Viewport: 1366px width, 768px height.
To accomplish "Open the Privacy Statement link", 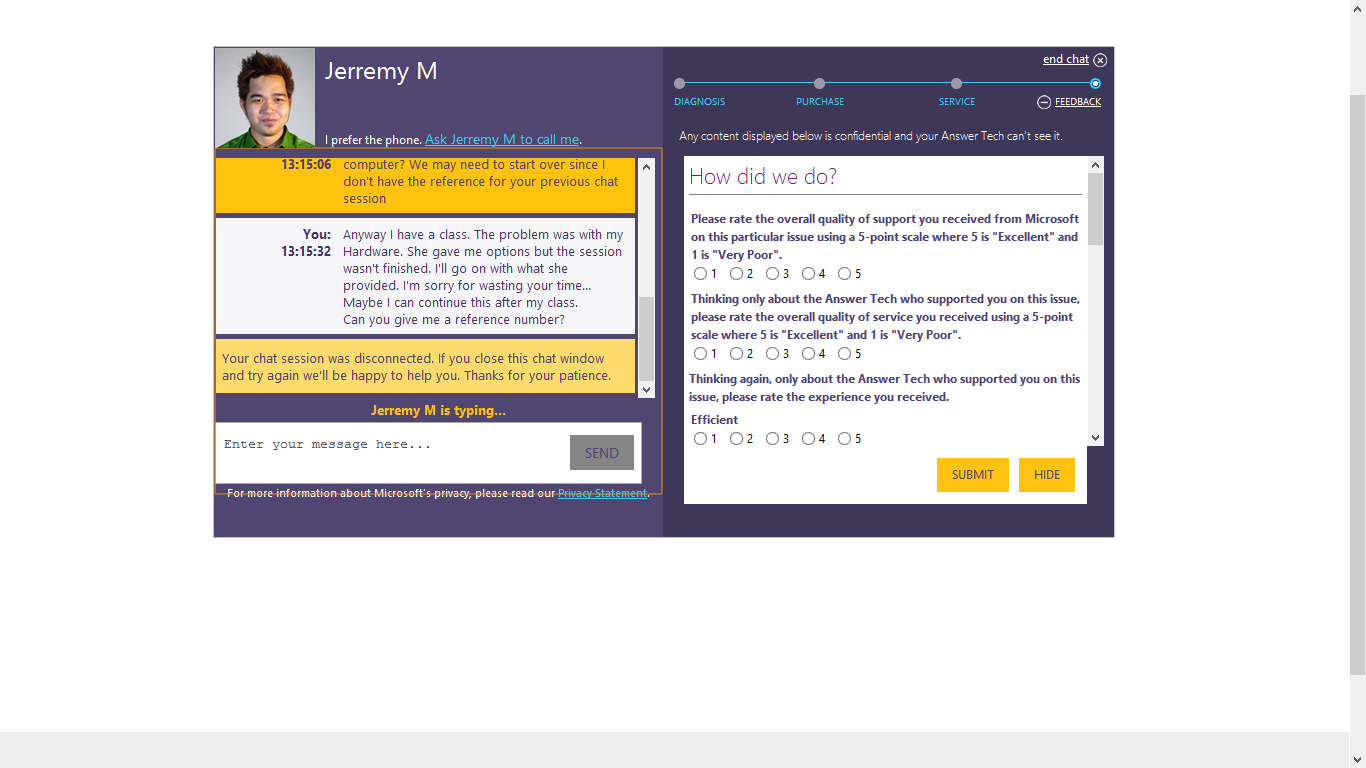I will pyautogui.click(x=602, y=493).
